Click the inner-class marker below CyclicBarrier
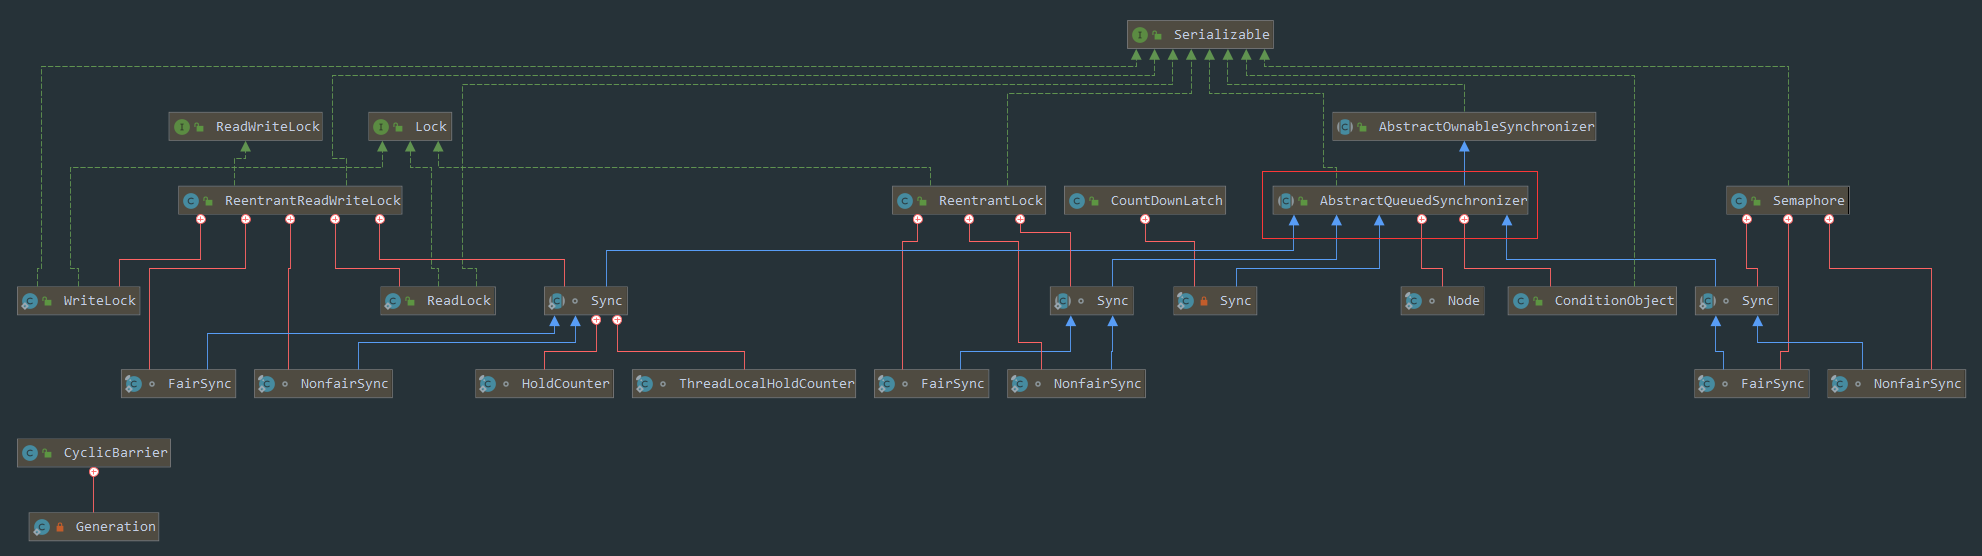This screenshot has height=556, width=1982. pos(94,472)
